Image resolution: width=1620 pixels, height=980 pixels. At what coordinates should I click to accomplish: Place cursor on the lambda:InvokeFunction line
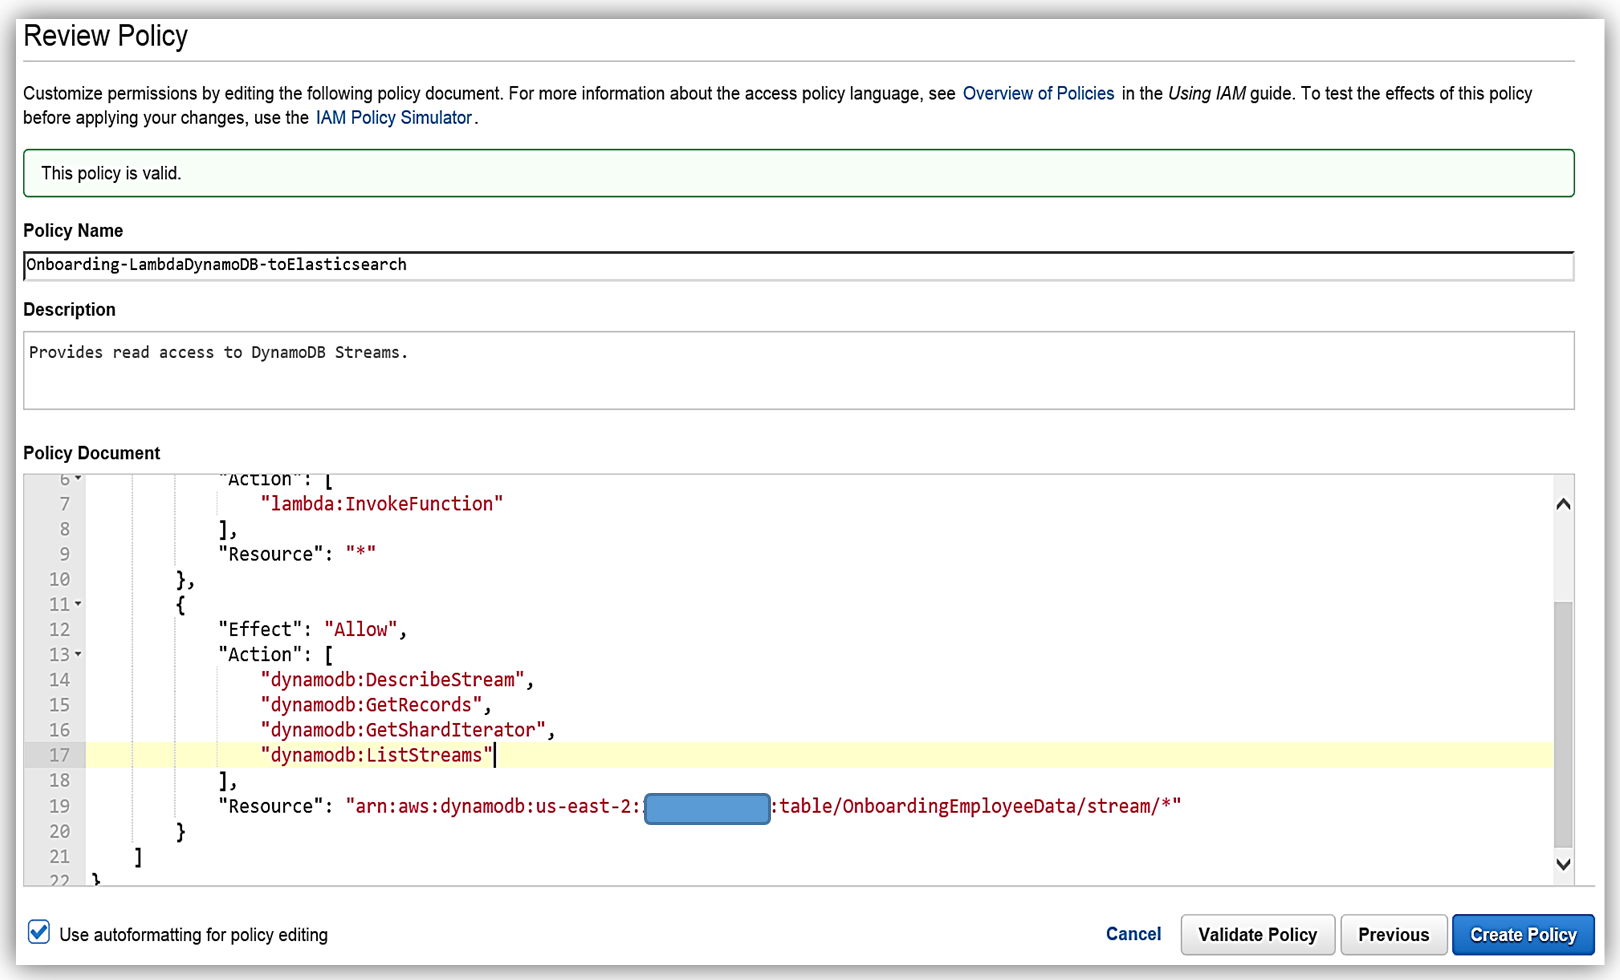tap(381, 504)
